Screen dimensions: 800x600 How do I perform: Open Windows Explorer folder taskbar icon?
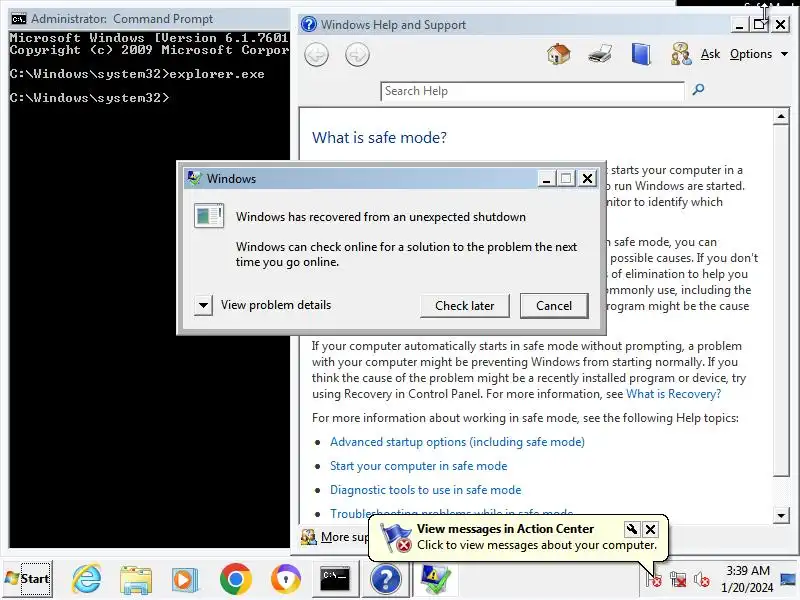pyautogui.click(x=136, y=580)
